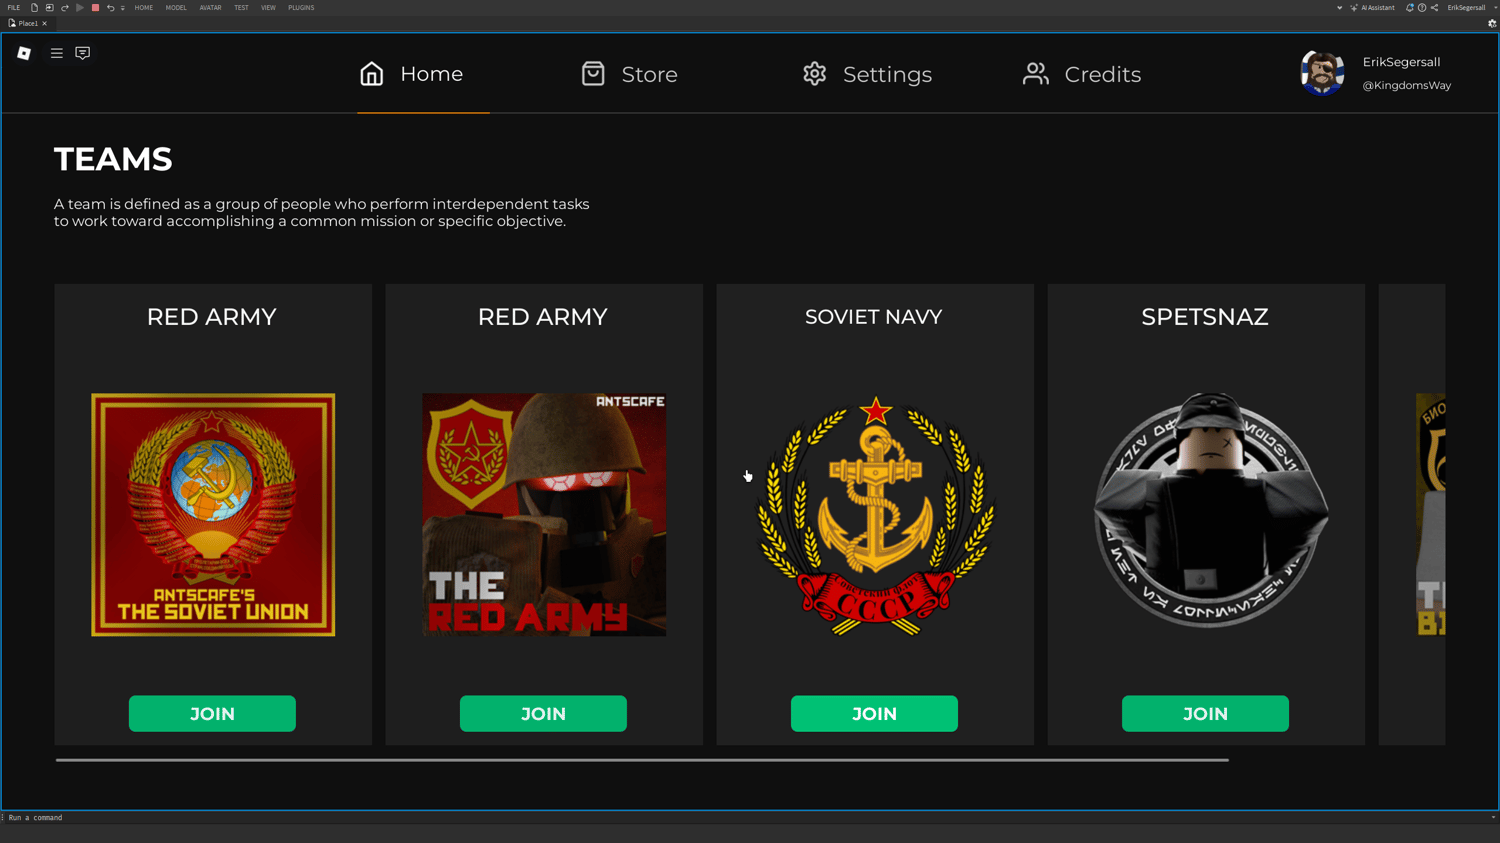Viewport: 1500px width, 843px height.
Task: Join the Soviet Navy team
Action: point(874,714)
